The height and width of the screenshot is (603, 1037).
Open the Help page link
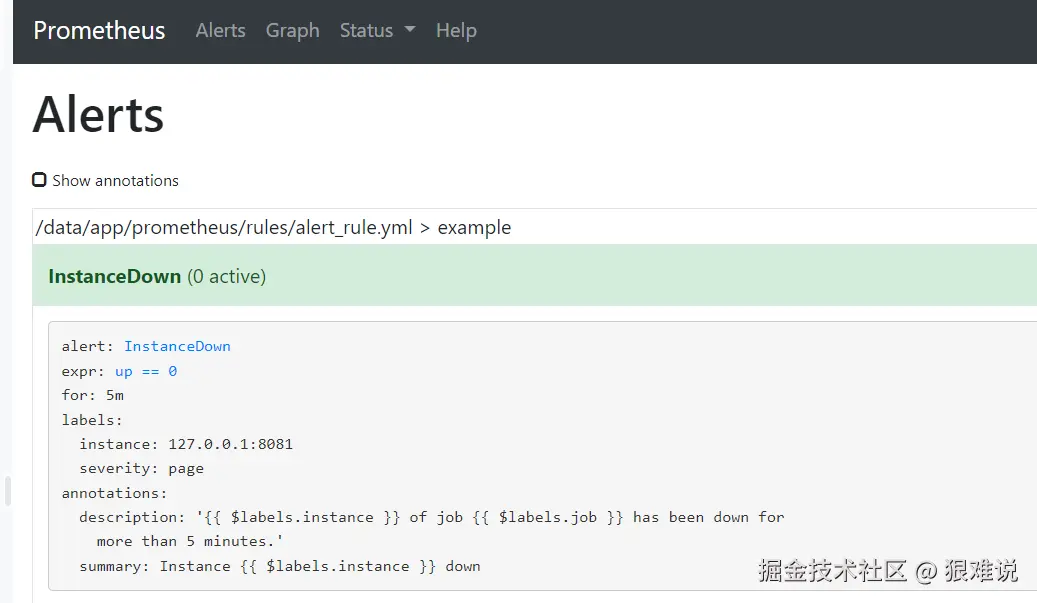click(456, 31)
